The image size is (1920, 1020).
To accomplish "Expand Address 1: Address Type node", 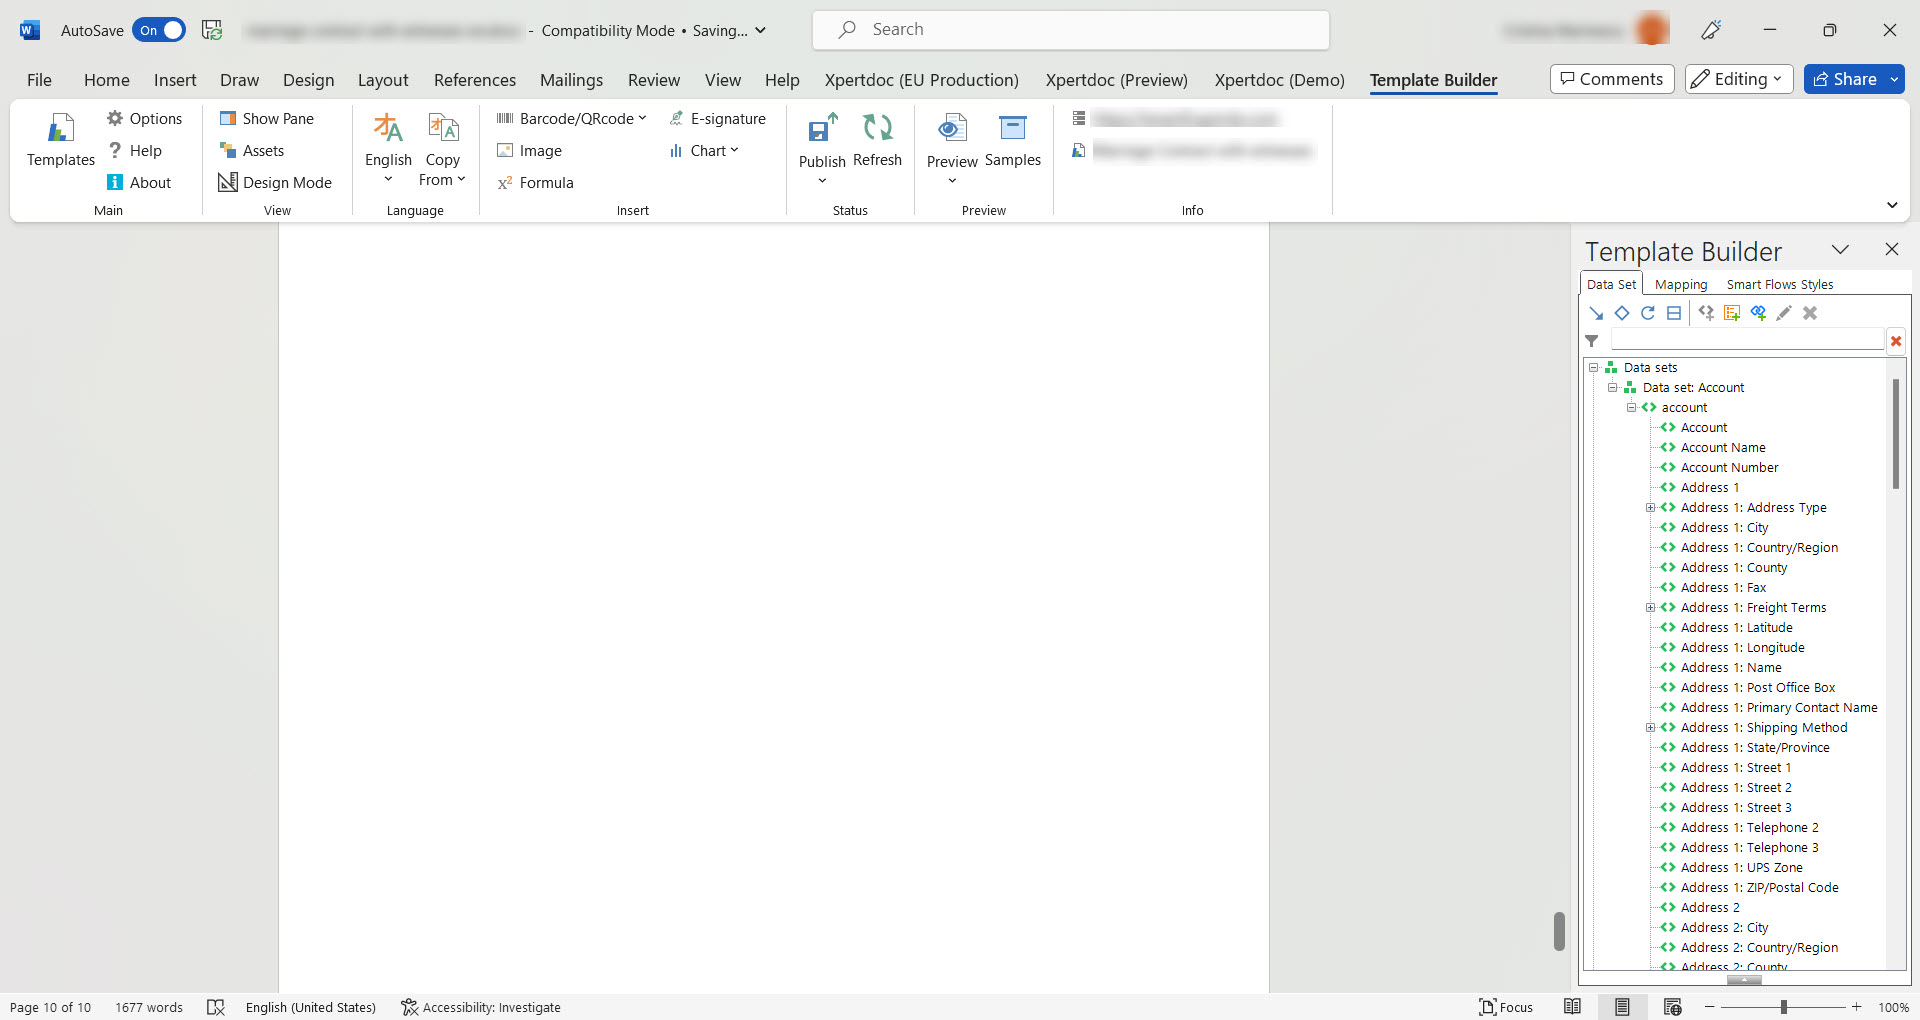I will (x=1651, y=508).
